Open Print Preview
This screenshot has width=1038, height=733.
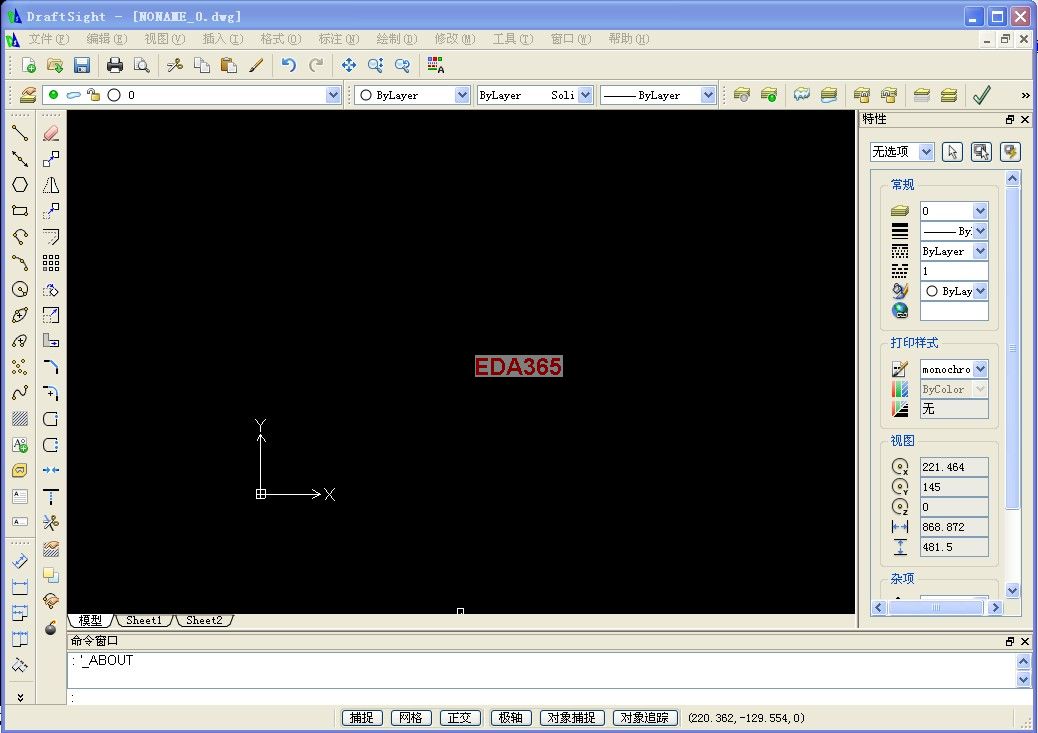tap(141, 65)
